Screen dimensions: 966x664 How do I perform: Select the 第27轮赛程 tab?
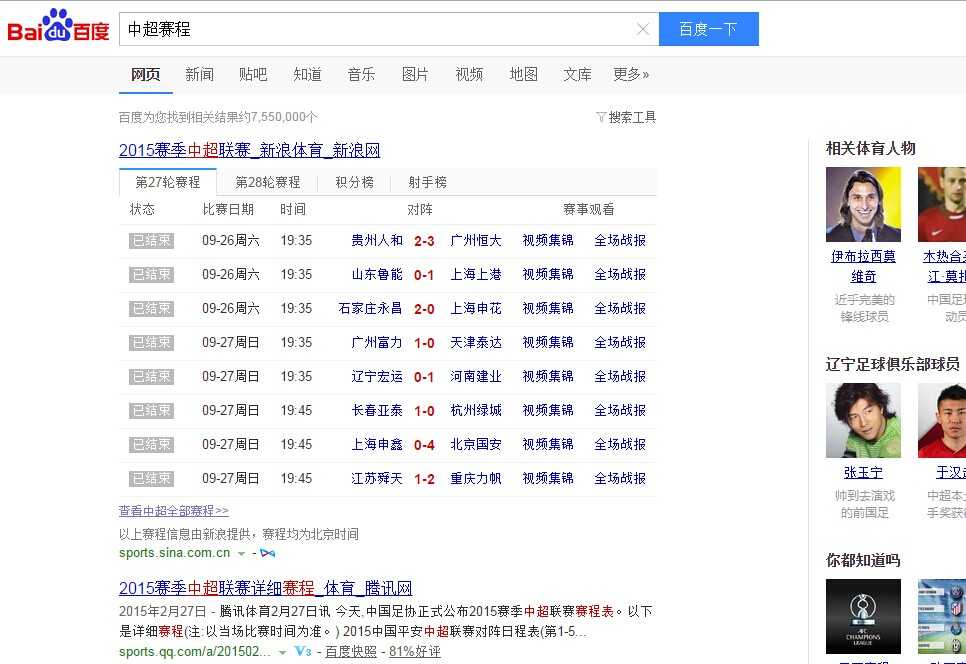(x=168, y=182)
